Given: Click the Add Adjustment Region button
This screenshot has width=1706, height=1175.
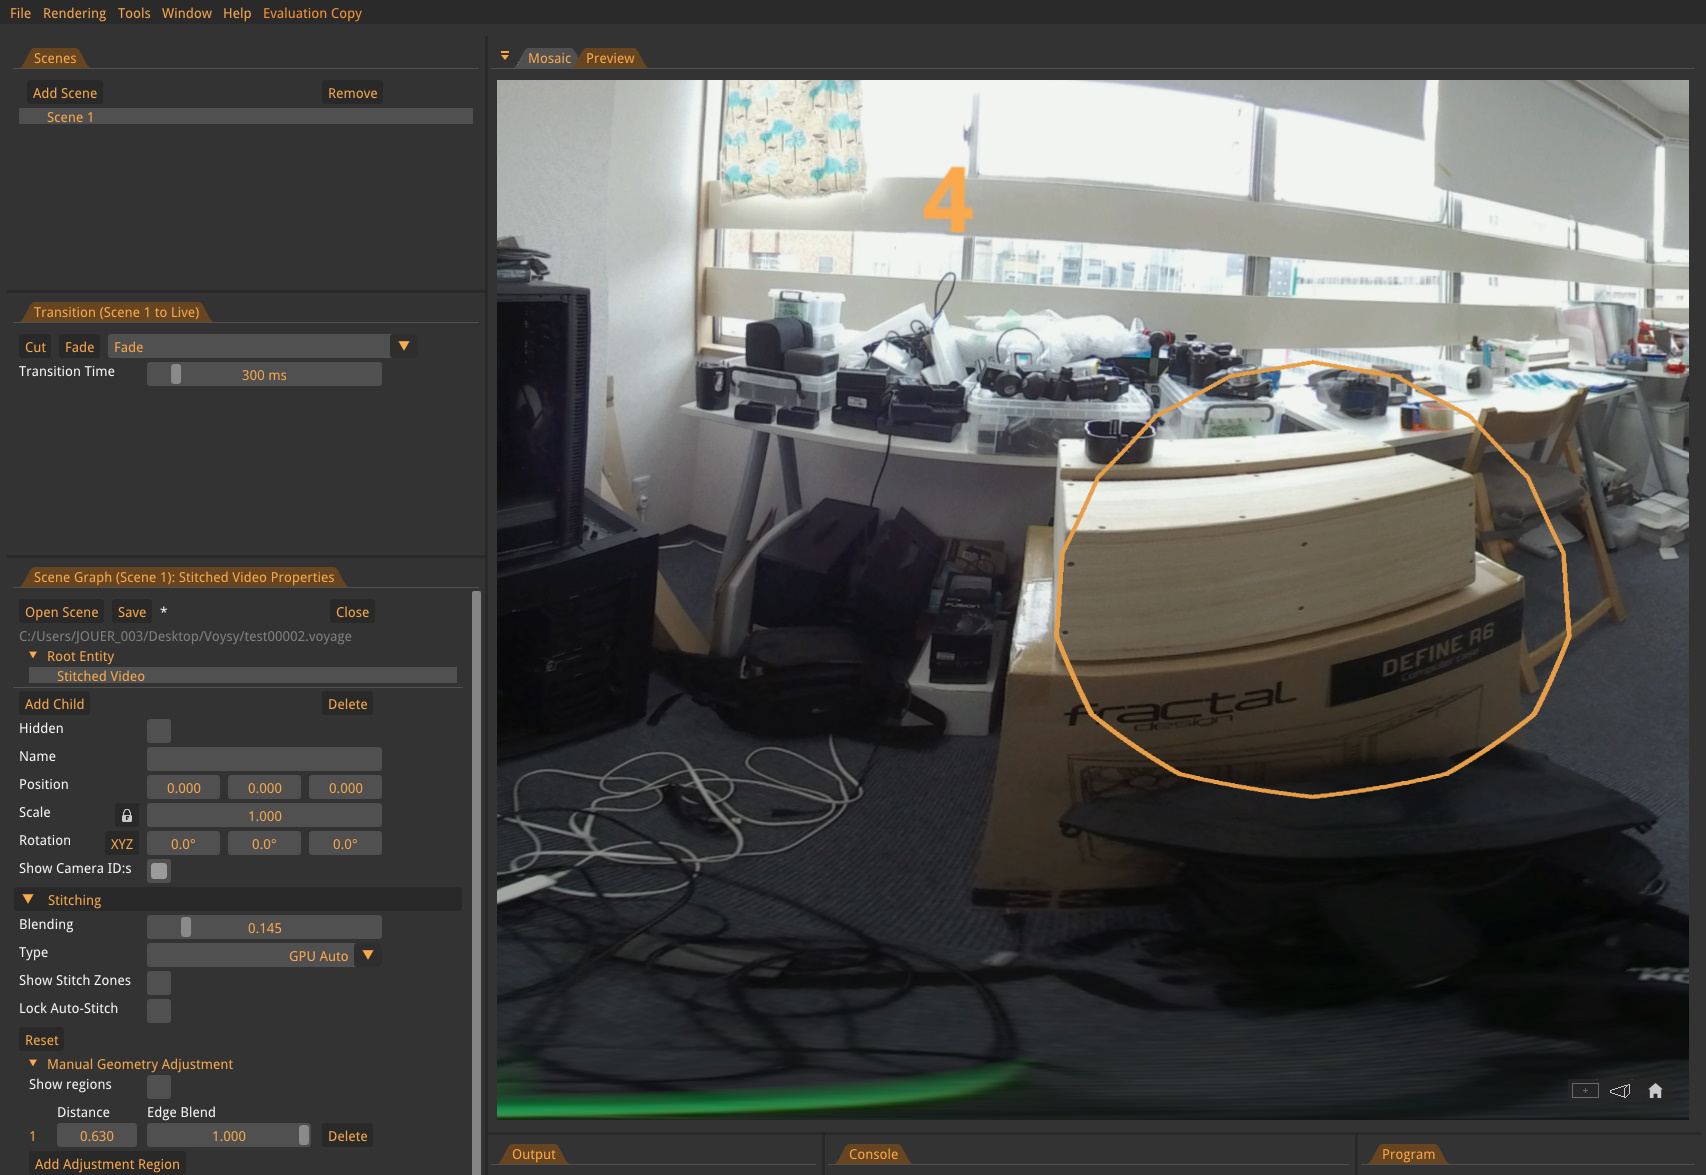Looking at the screenshot, I should [x=107, y=1163].
